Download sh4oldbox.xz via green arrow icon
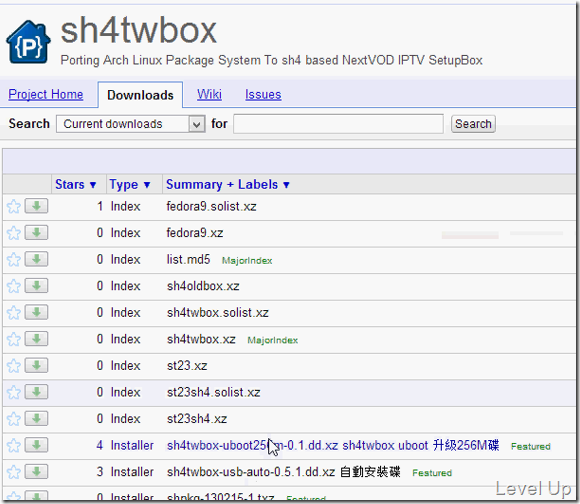 click(36, 286)
